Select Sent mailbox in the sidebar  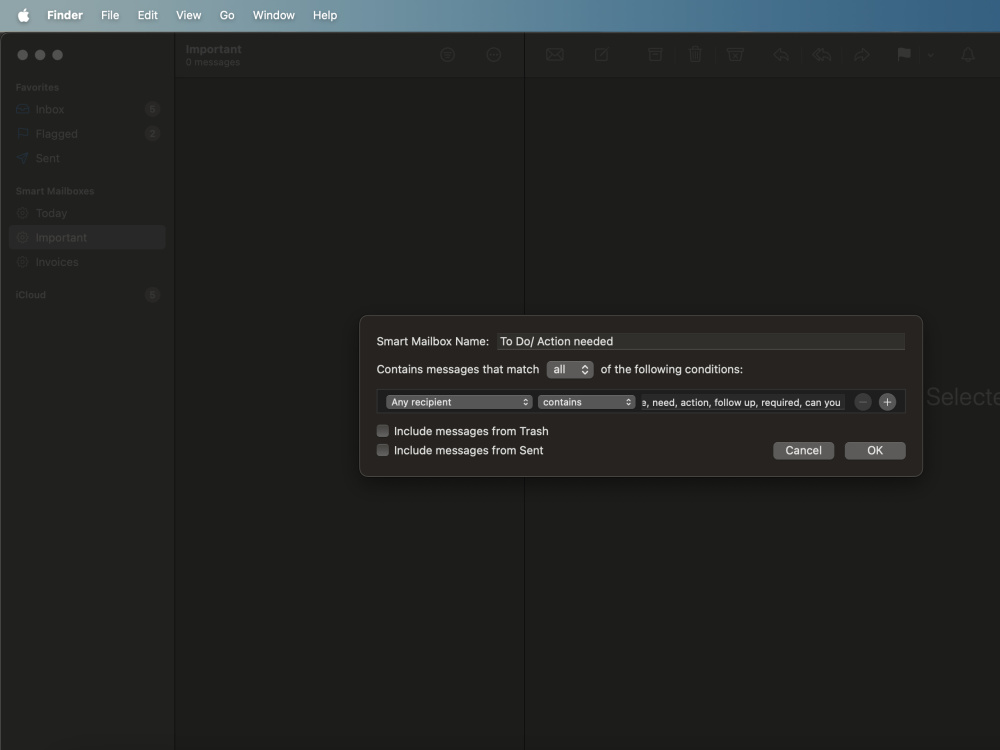(87, 158)
